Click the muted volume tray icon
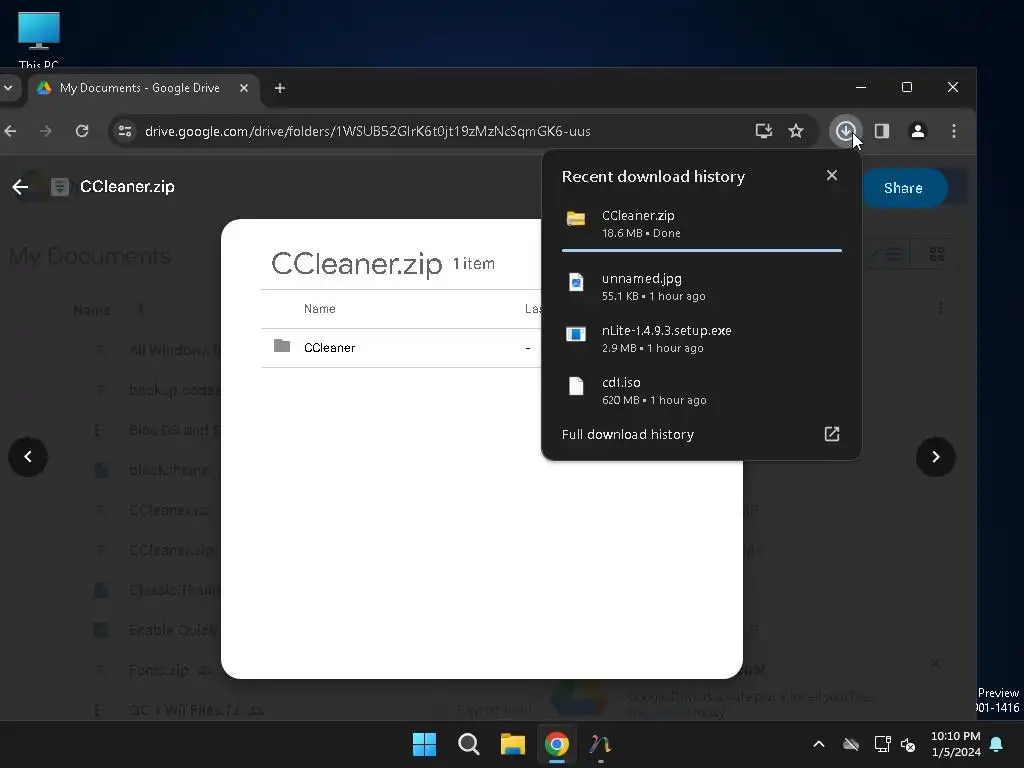1024x768 pixels. tap(908, 744)
